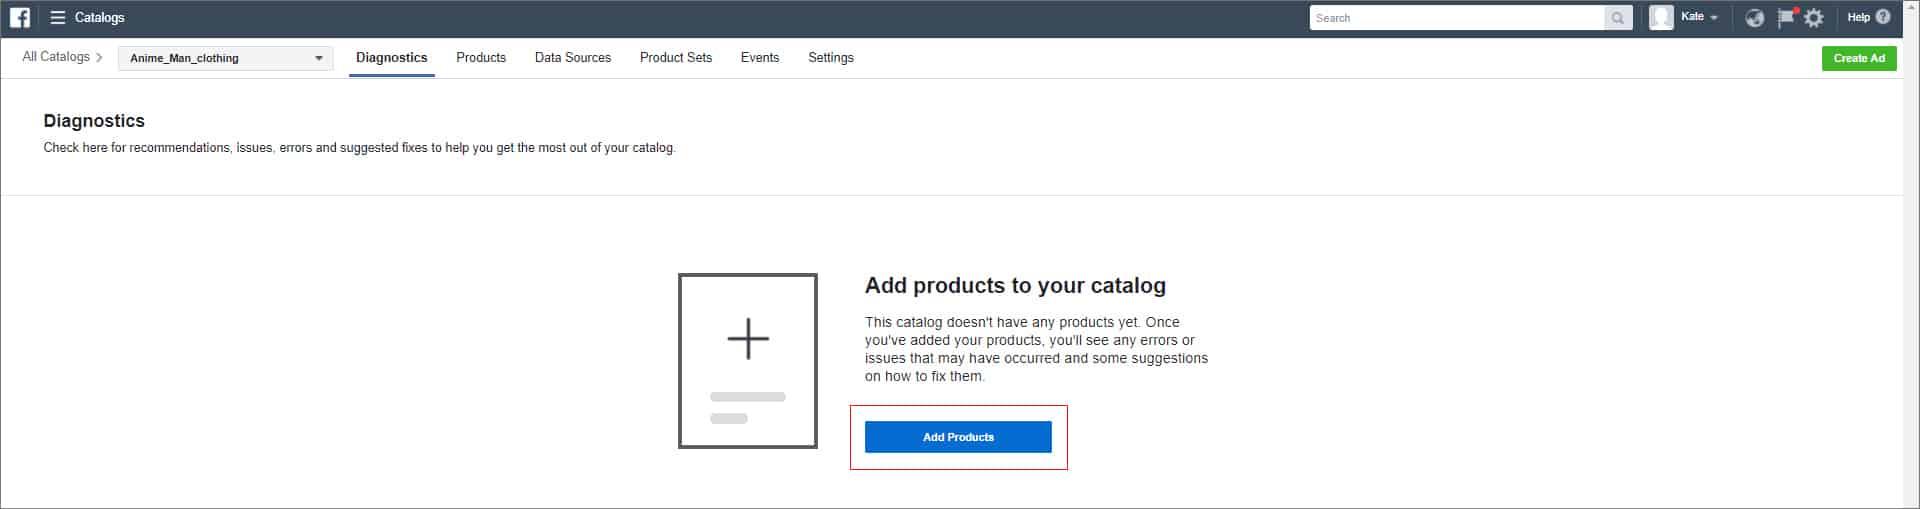Click the plus sign catalog placeholder image
Screen dimensions: 1920x509
pos(748,361)
